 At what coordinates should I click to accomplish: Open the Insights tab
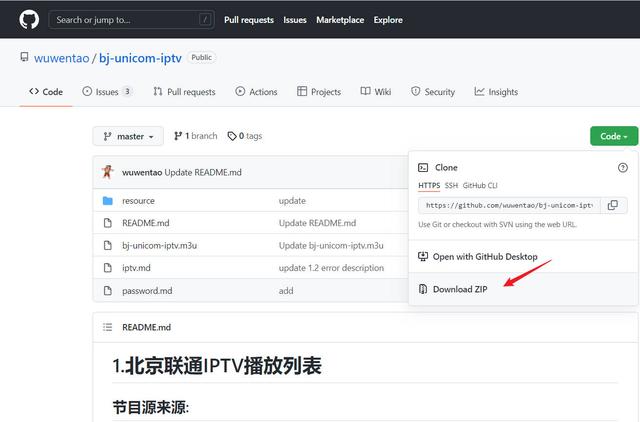[x=496, y=92]
